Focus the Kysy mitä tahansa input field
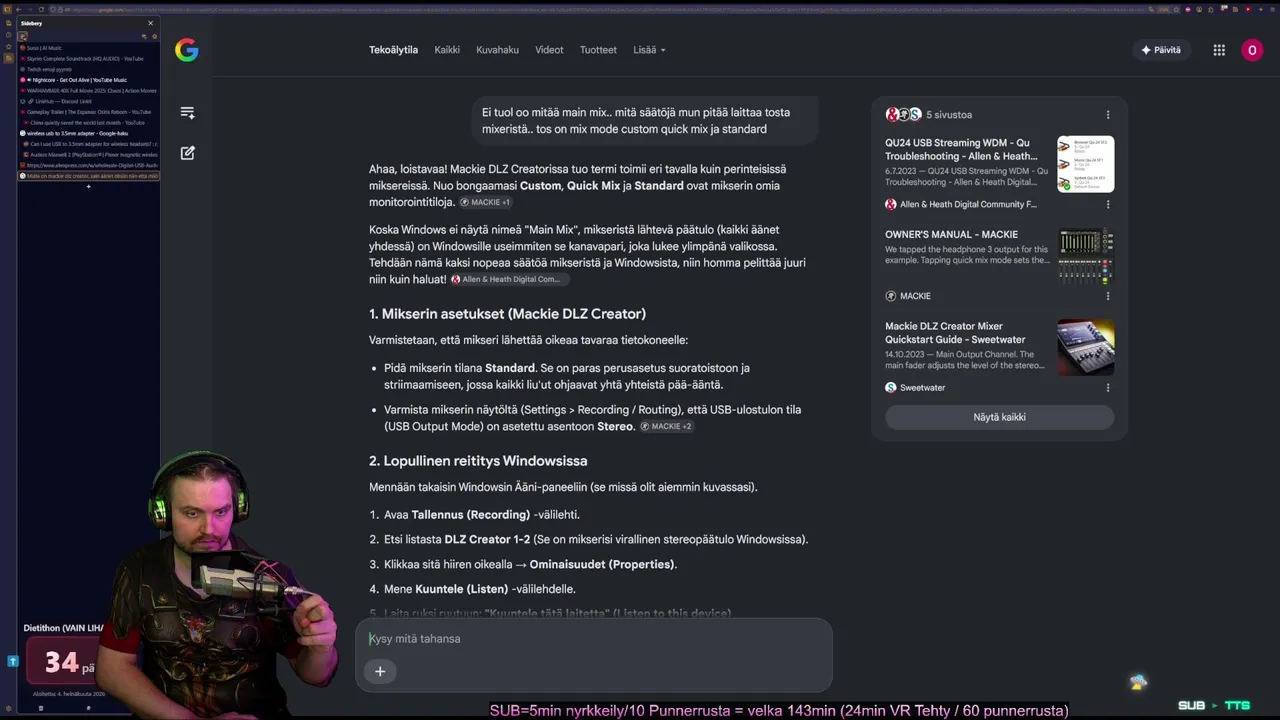1280x720 pixels. (x=594, y=639)
